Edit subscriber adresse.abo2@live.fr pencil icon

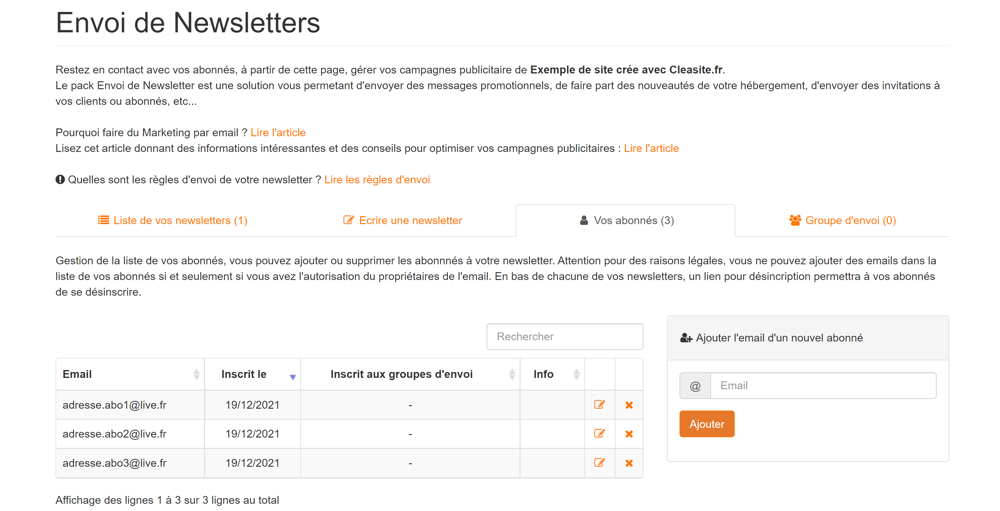point(599,434)
